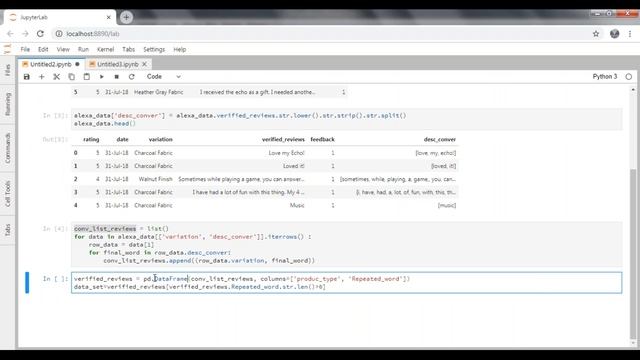Image resolution: width=640 pixels, height=360 pixels.
Task: Click the Python 3 kernel name
Action: (x=604, y=77)
